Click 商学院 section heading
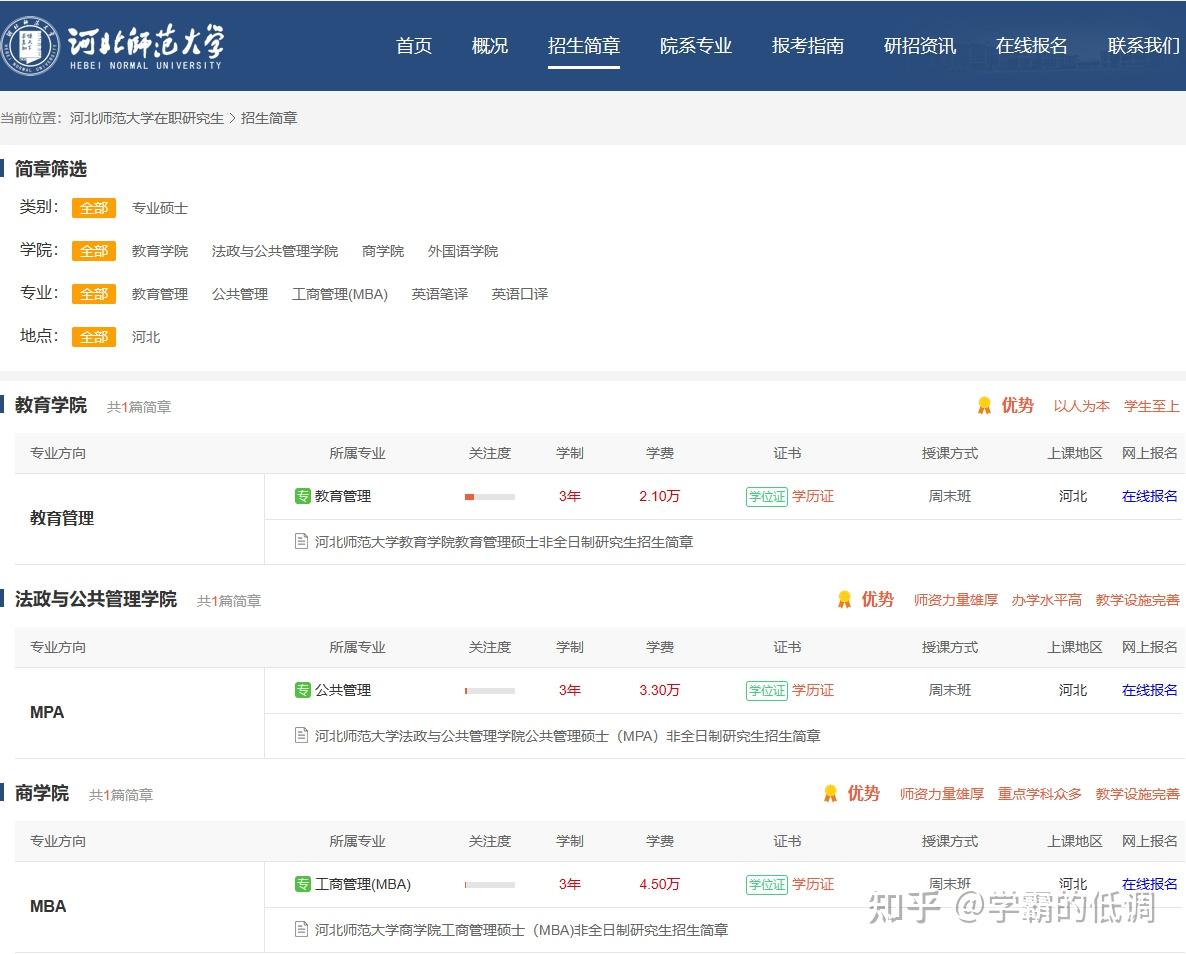 coord(42,792)
